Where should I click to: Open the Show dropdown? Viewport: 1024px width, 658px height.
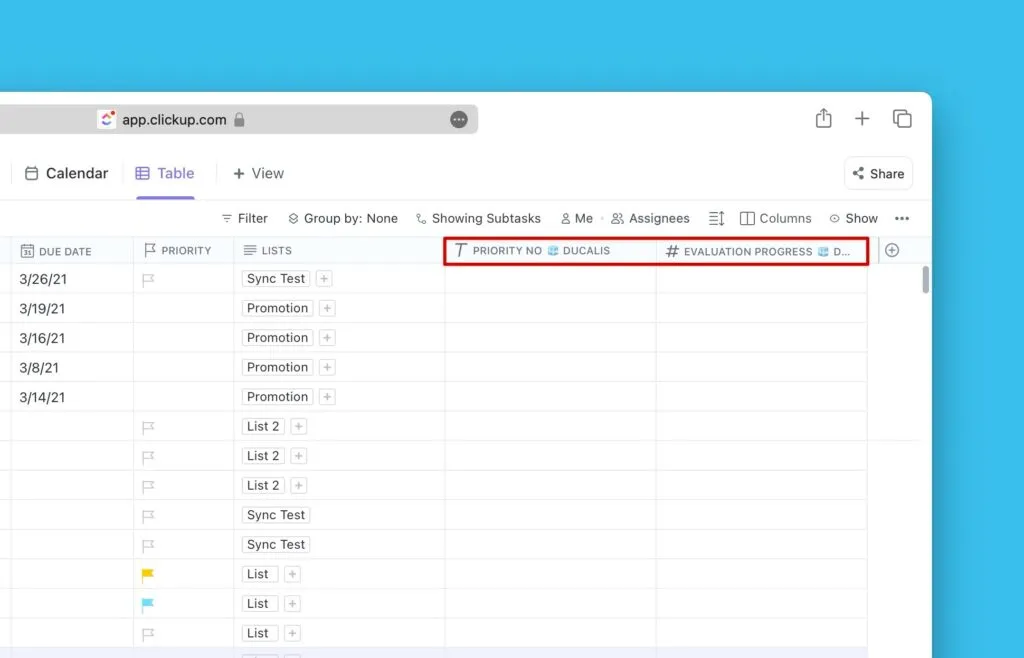[x=854, y=218]
